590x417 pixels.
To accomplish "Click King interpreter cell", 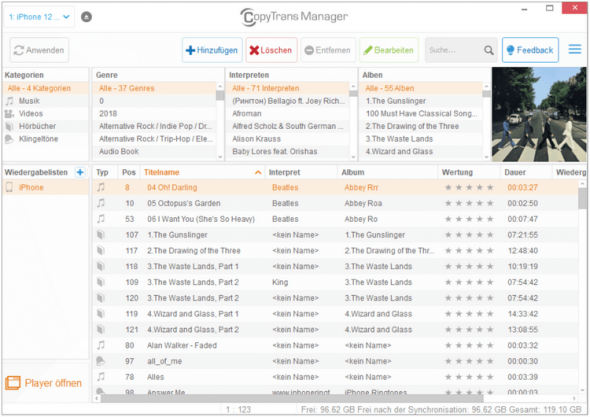I will pyautogui.click(x=280, y=282).
